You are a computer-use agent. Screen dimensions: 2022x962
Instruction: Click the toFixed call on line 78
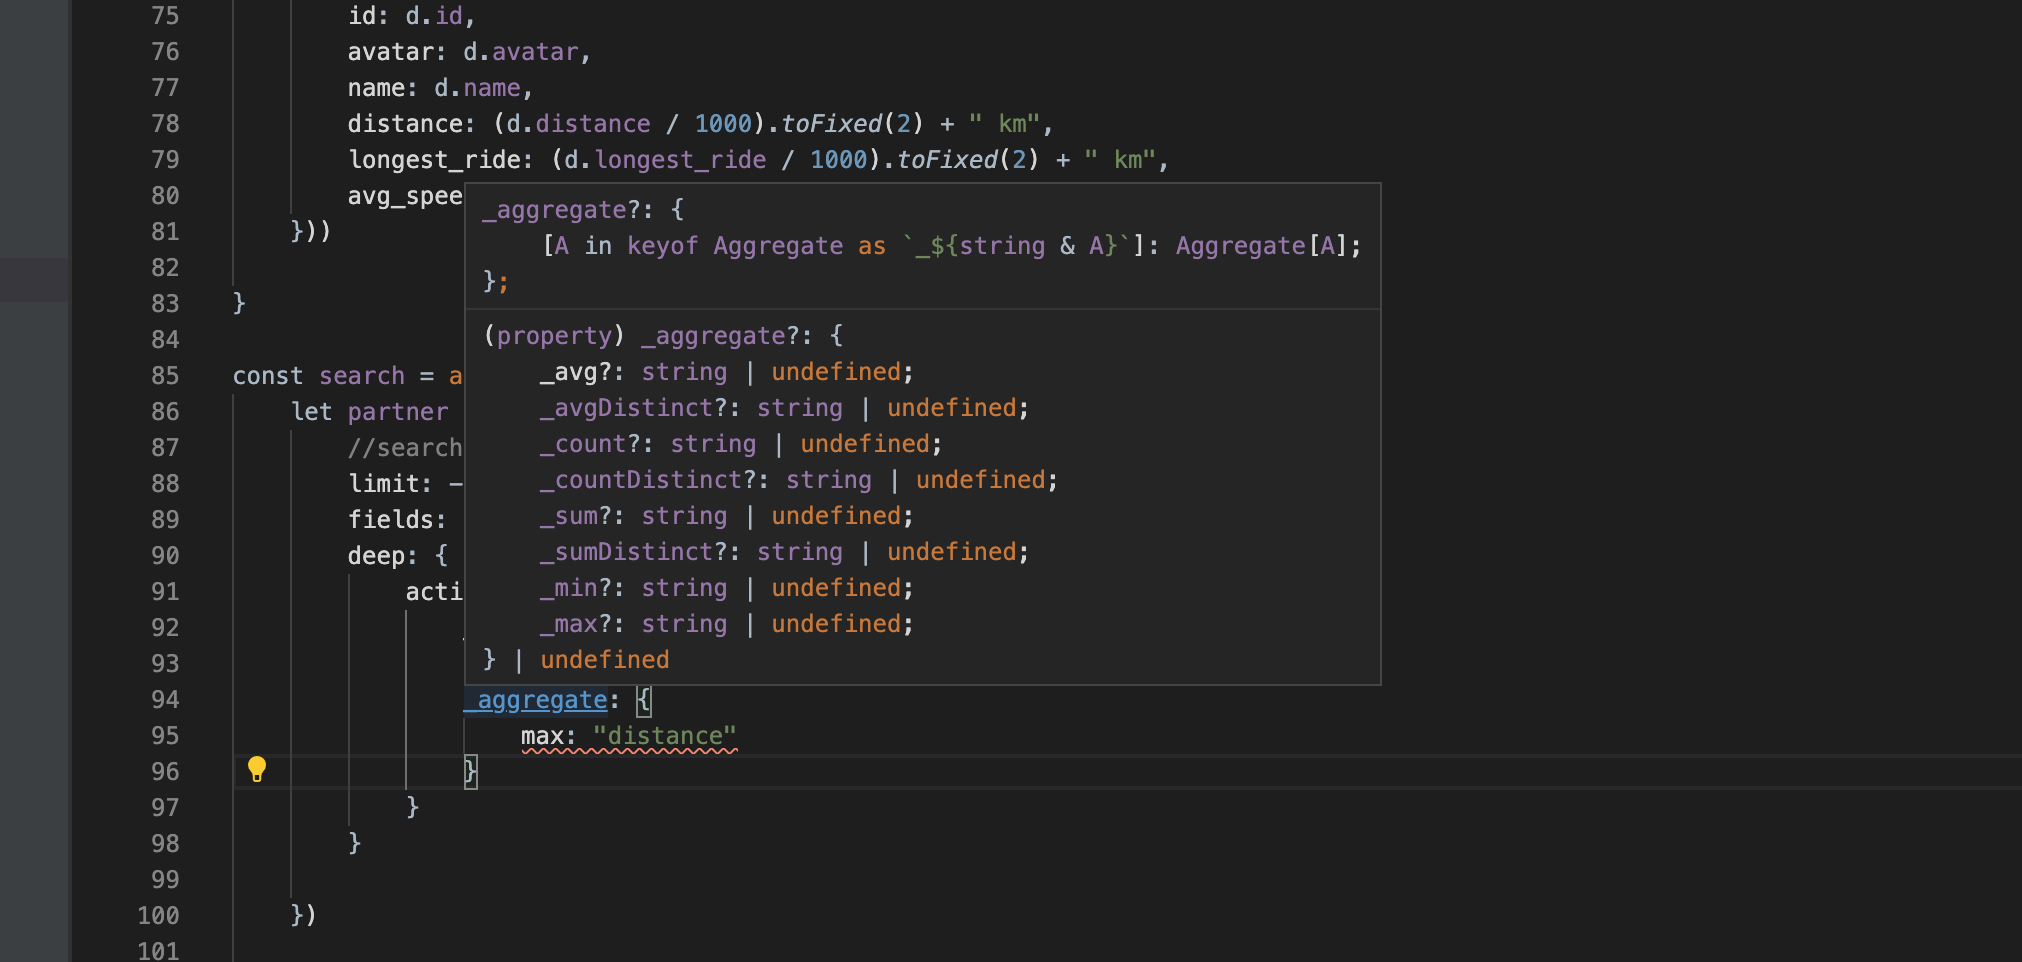pyautogui.click(x=831, y=124)
